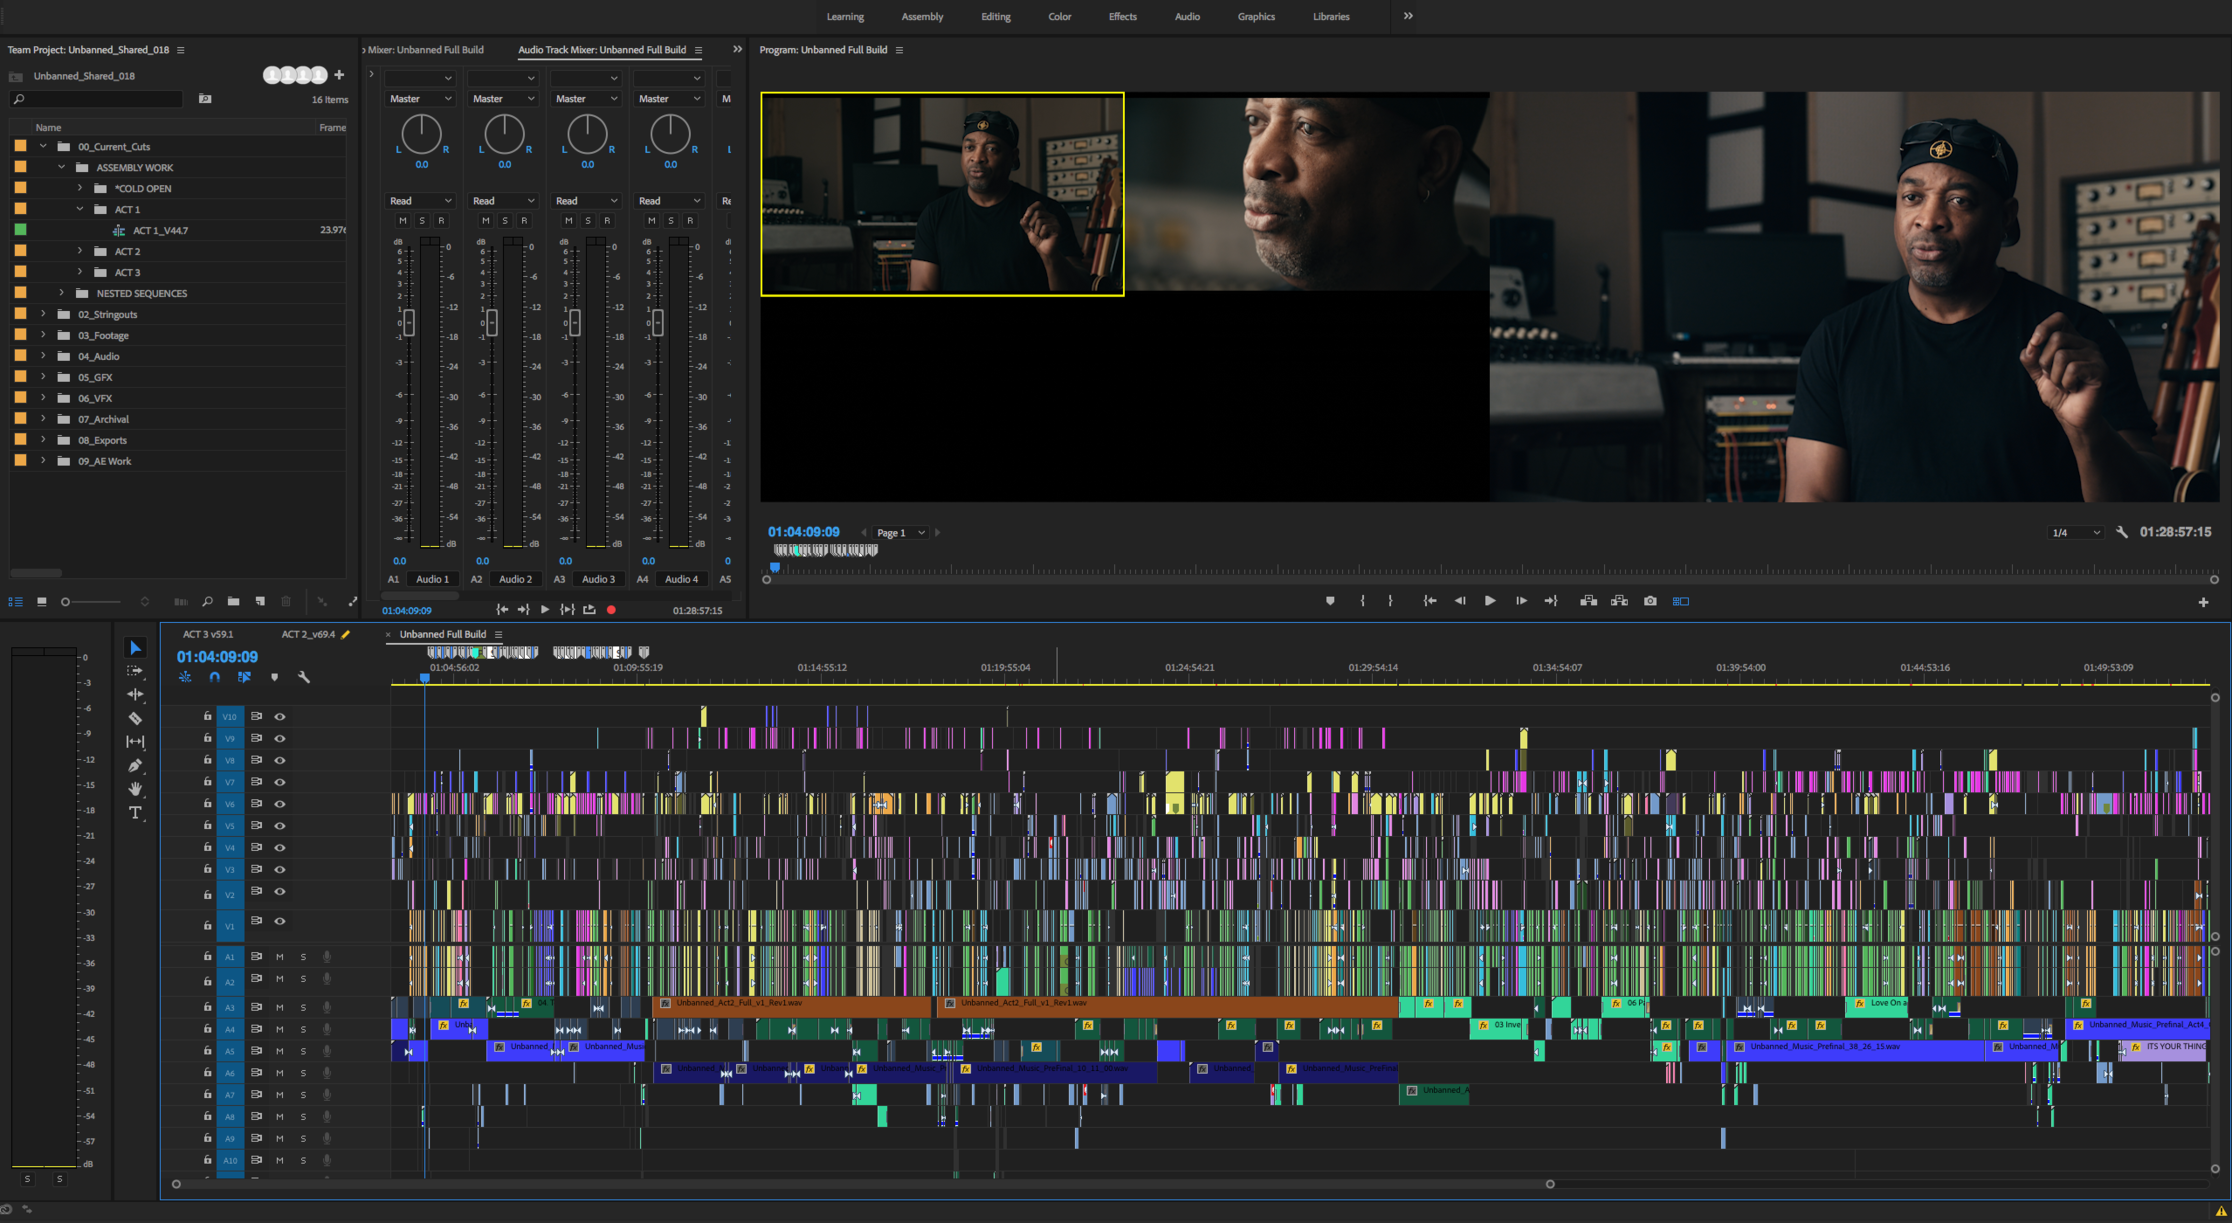Screen dimensions: 2232x1223
Task: Click the Export Frame camera icon
Action: point(1650,601)
